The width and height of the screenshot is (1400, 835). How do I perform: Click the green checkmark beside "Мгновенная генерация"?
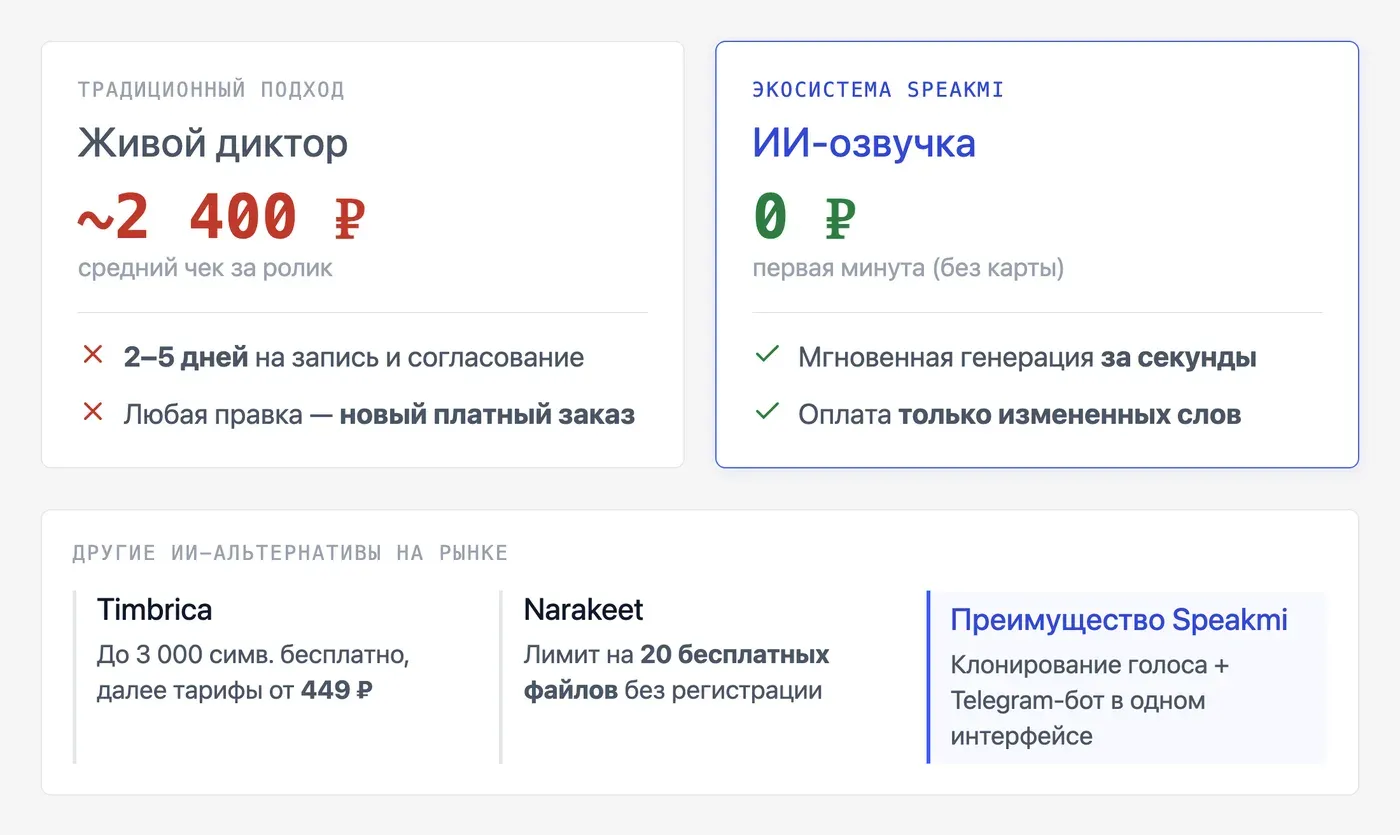[x=767, y=354]
